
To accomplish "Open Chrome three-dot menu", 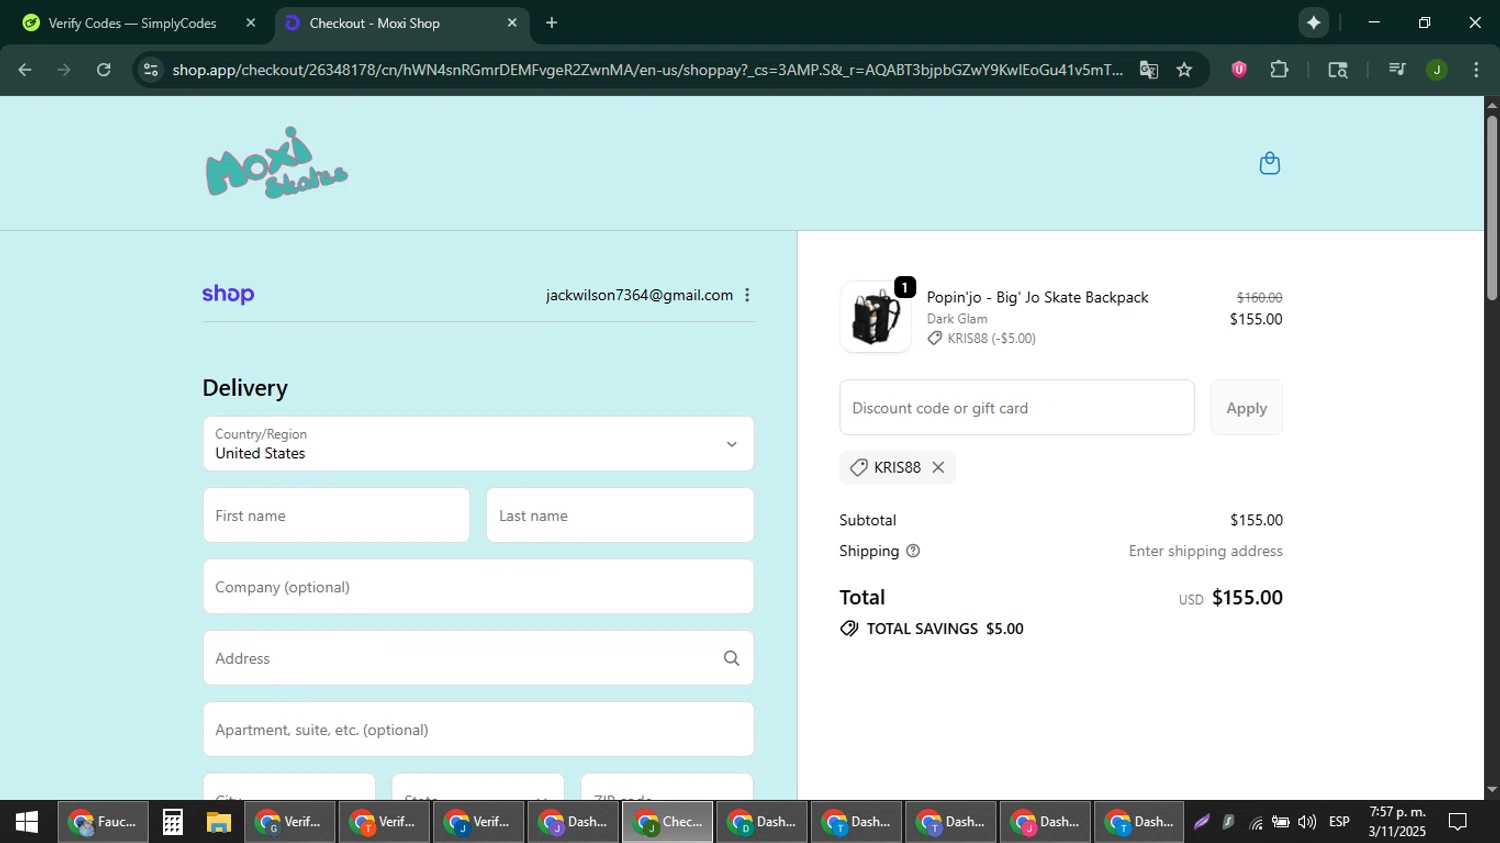I will (1476, 69).
